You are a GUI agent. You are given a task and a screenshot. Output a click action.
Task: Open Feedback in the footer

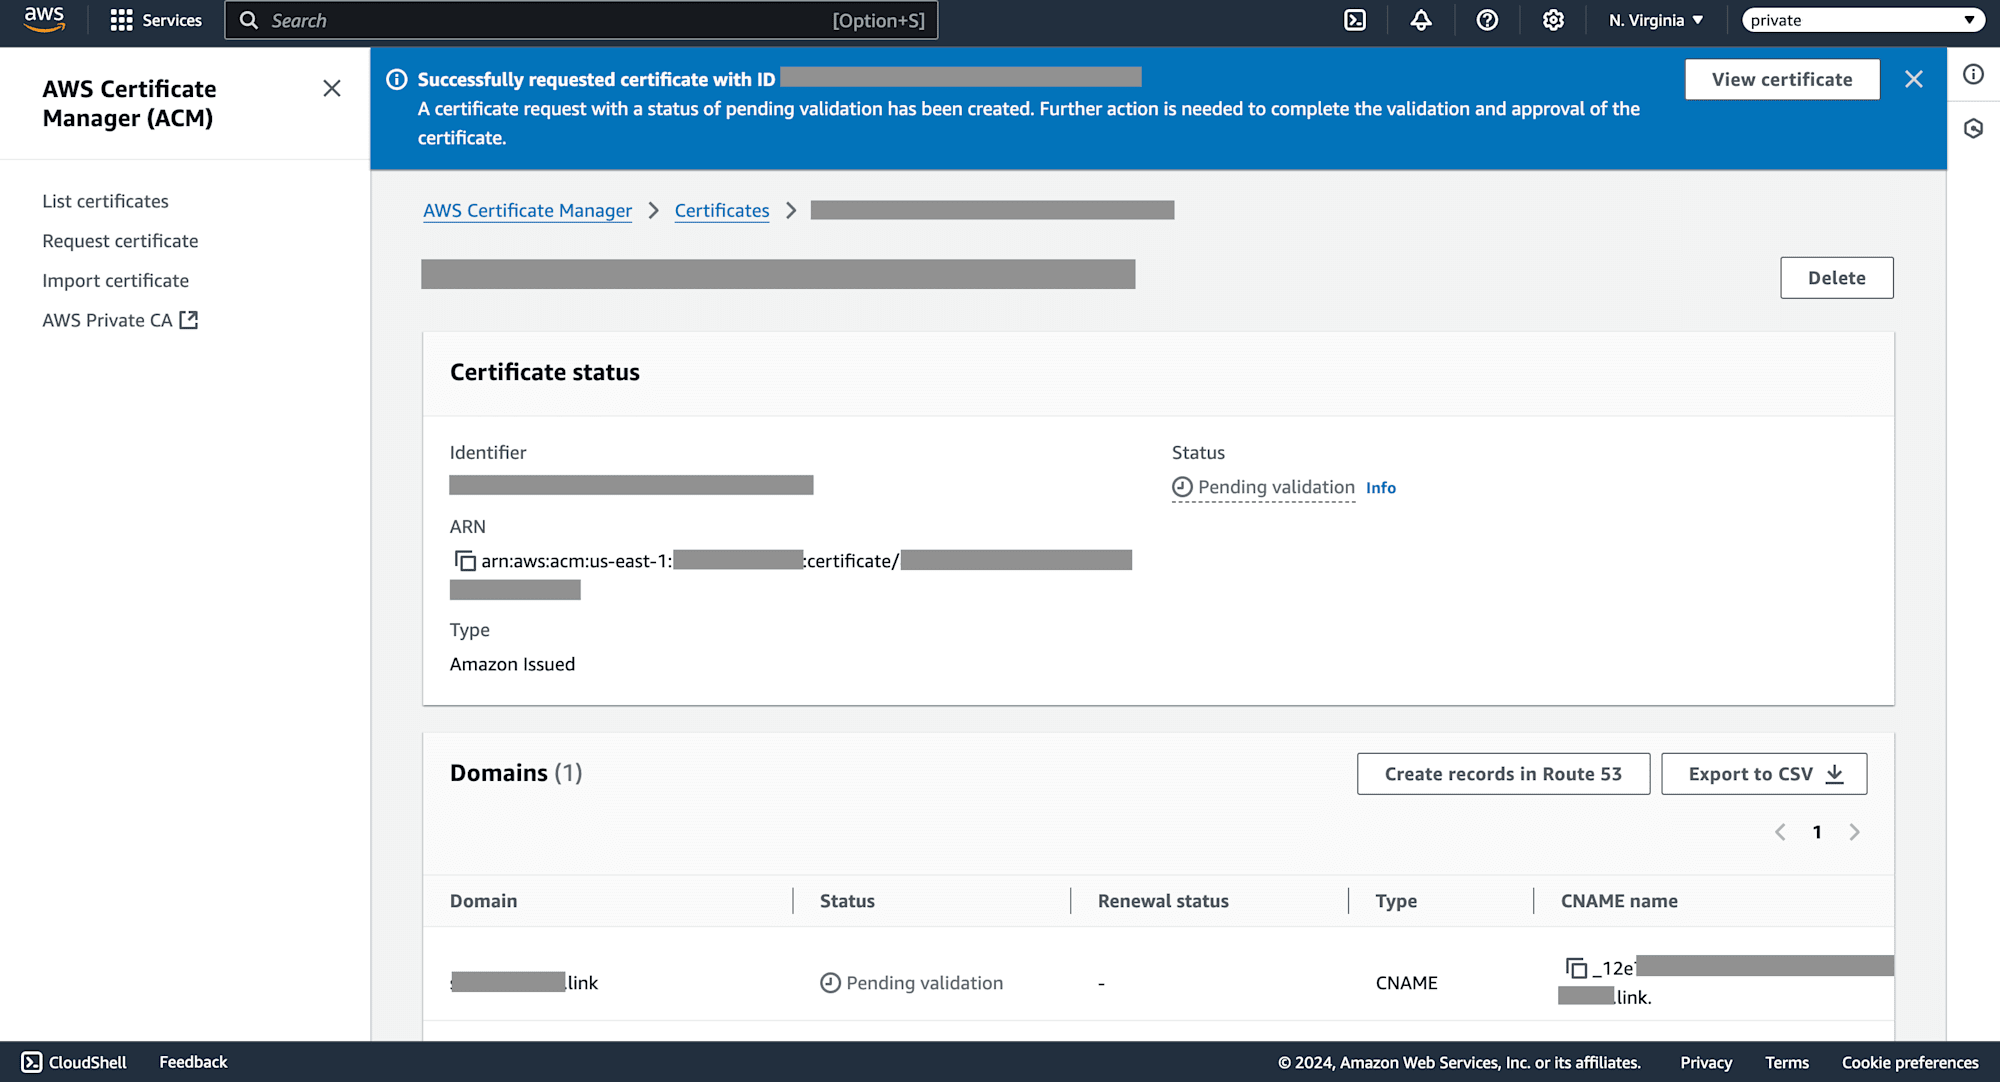coord(193,1062)
